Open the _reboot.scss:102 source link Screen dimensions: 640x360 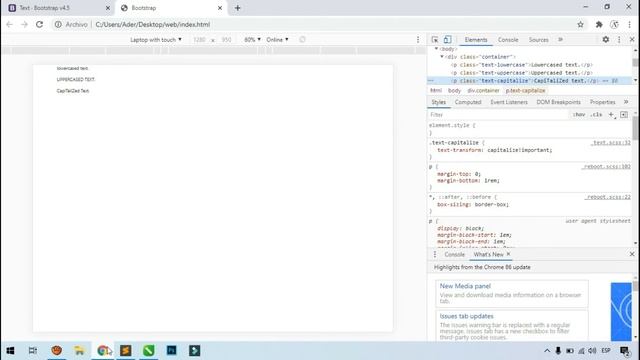click(607, 167)
